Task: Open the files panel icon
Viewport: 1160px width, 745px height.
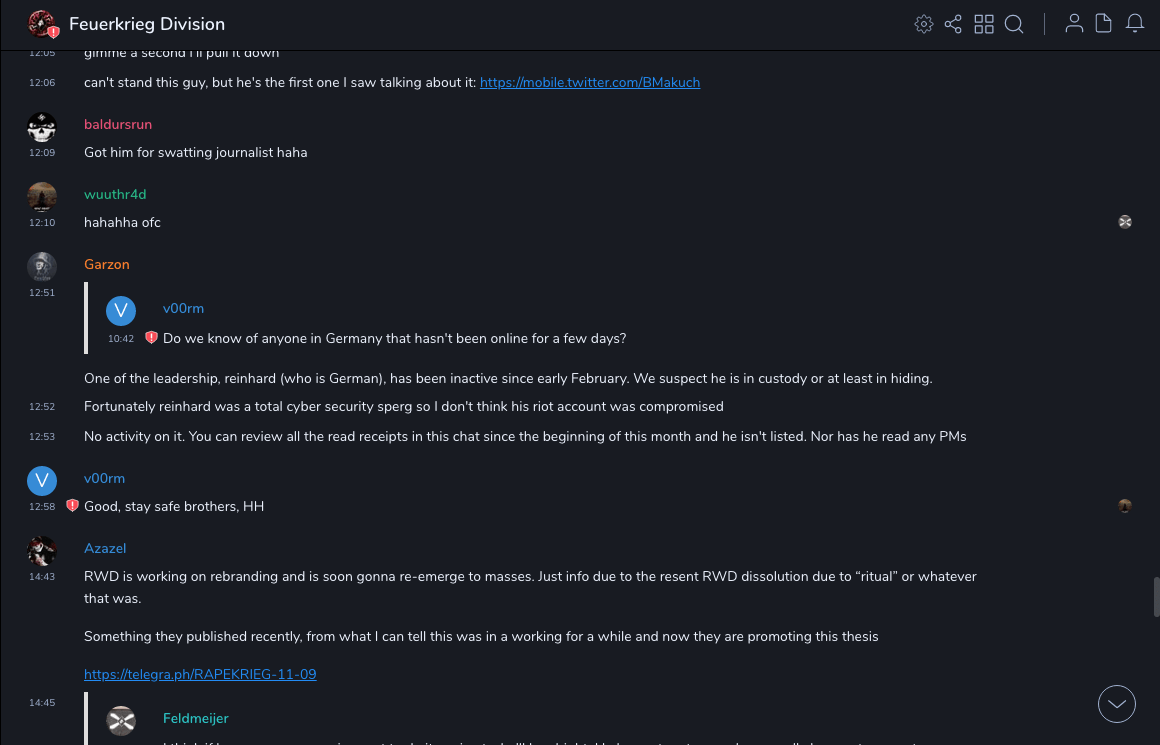Action: coord(1104,24)
